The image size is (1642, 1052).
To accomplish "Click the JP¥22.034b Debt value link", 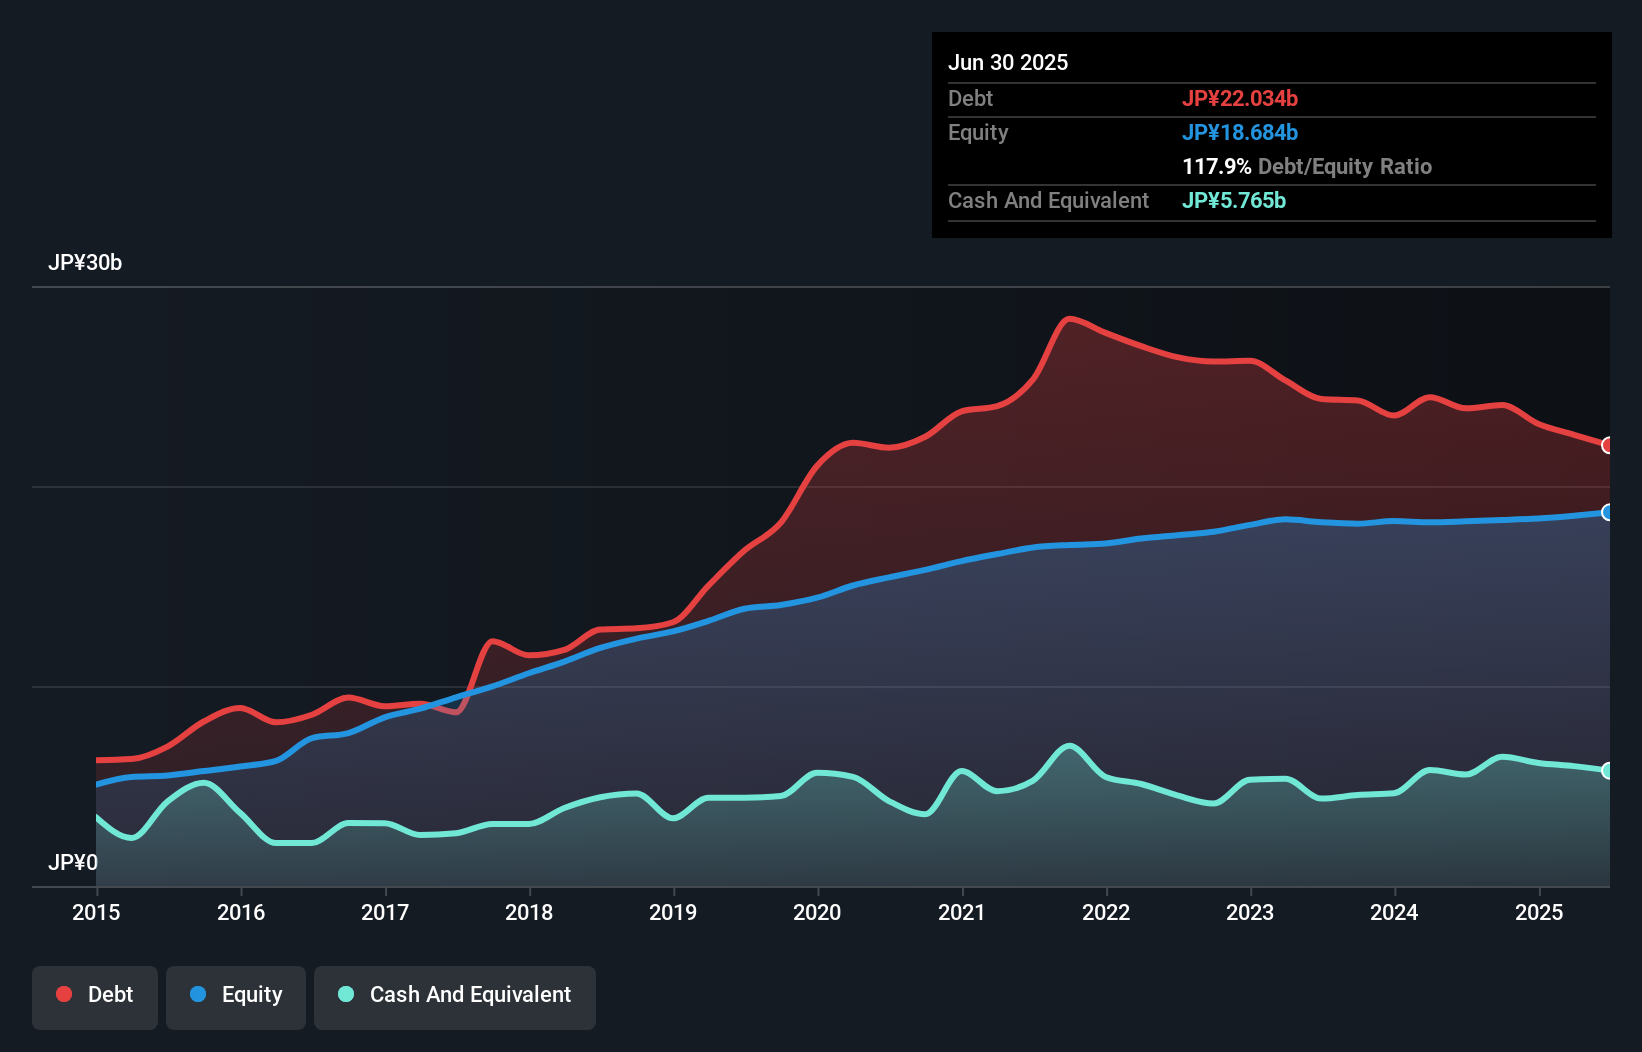I will pos(1240,99).
